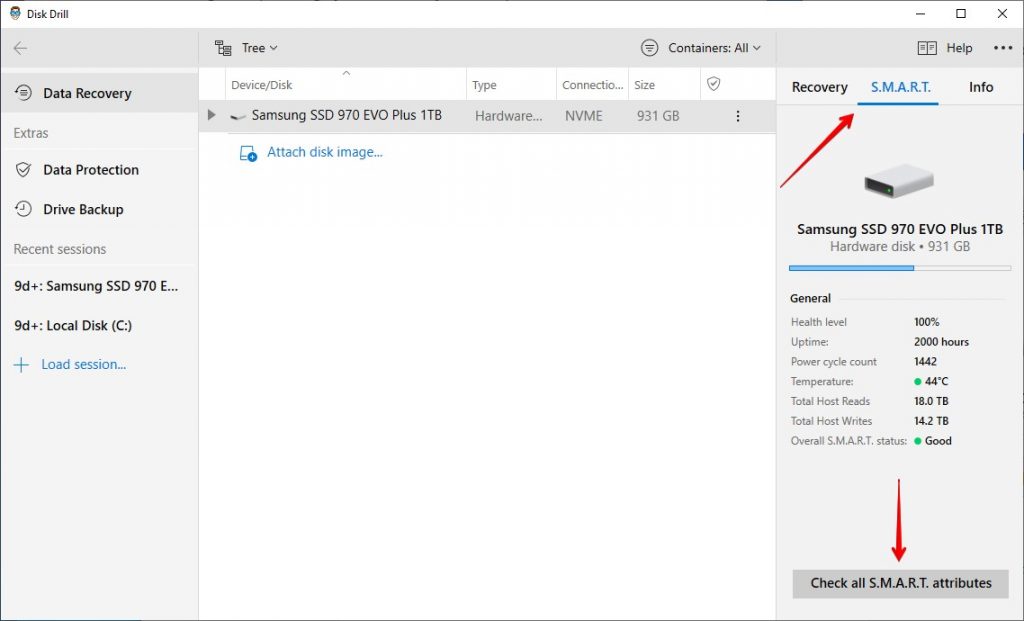
Task: Click the disk capacity usage bar
Action: pyautogui.click(x=899, y=267)
